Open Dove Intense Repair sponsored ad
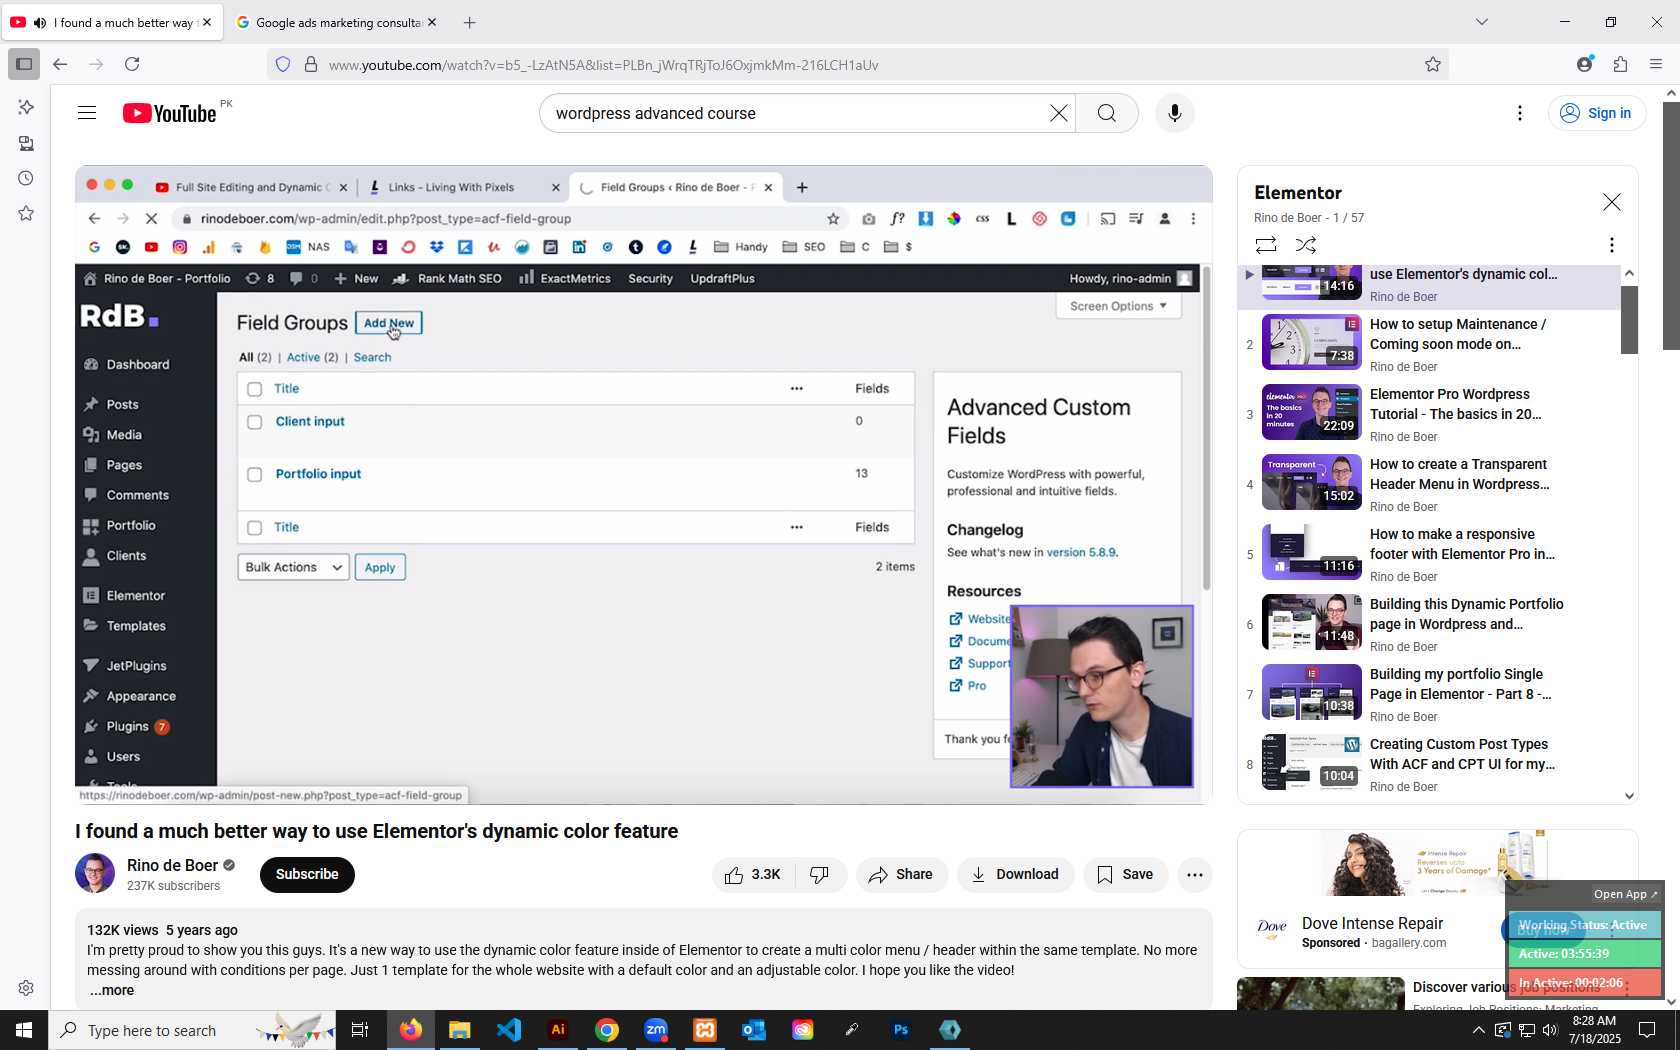Viewport: 1680px width, 1050px height. tap(1373, 924)
